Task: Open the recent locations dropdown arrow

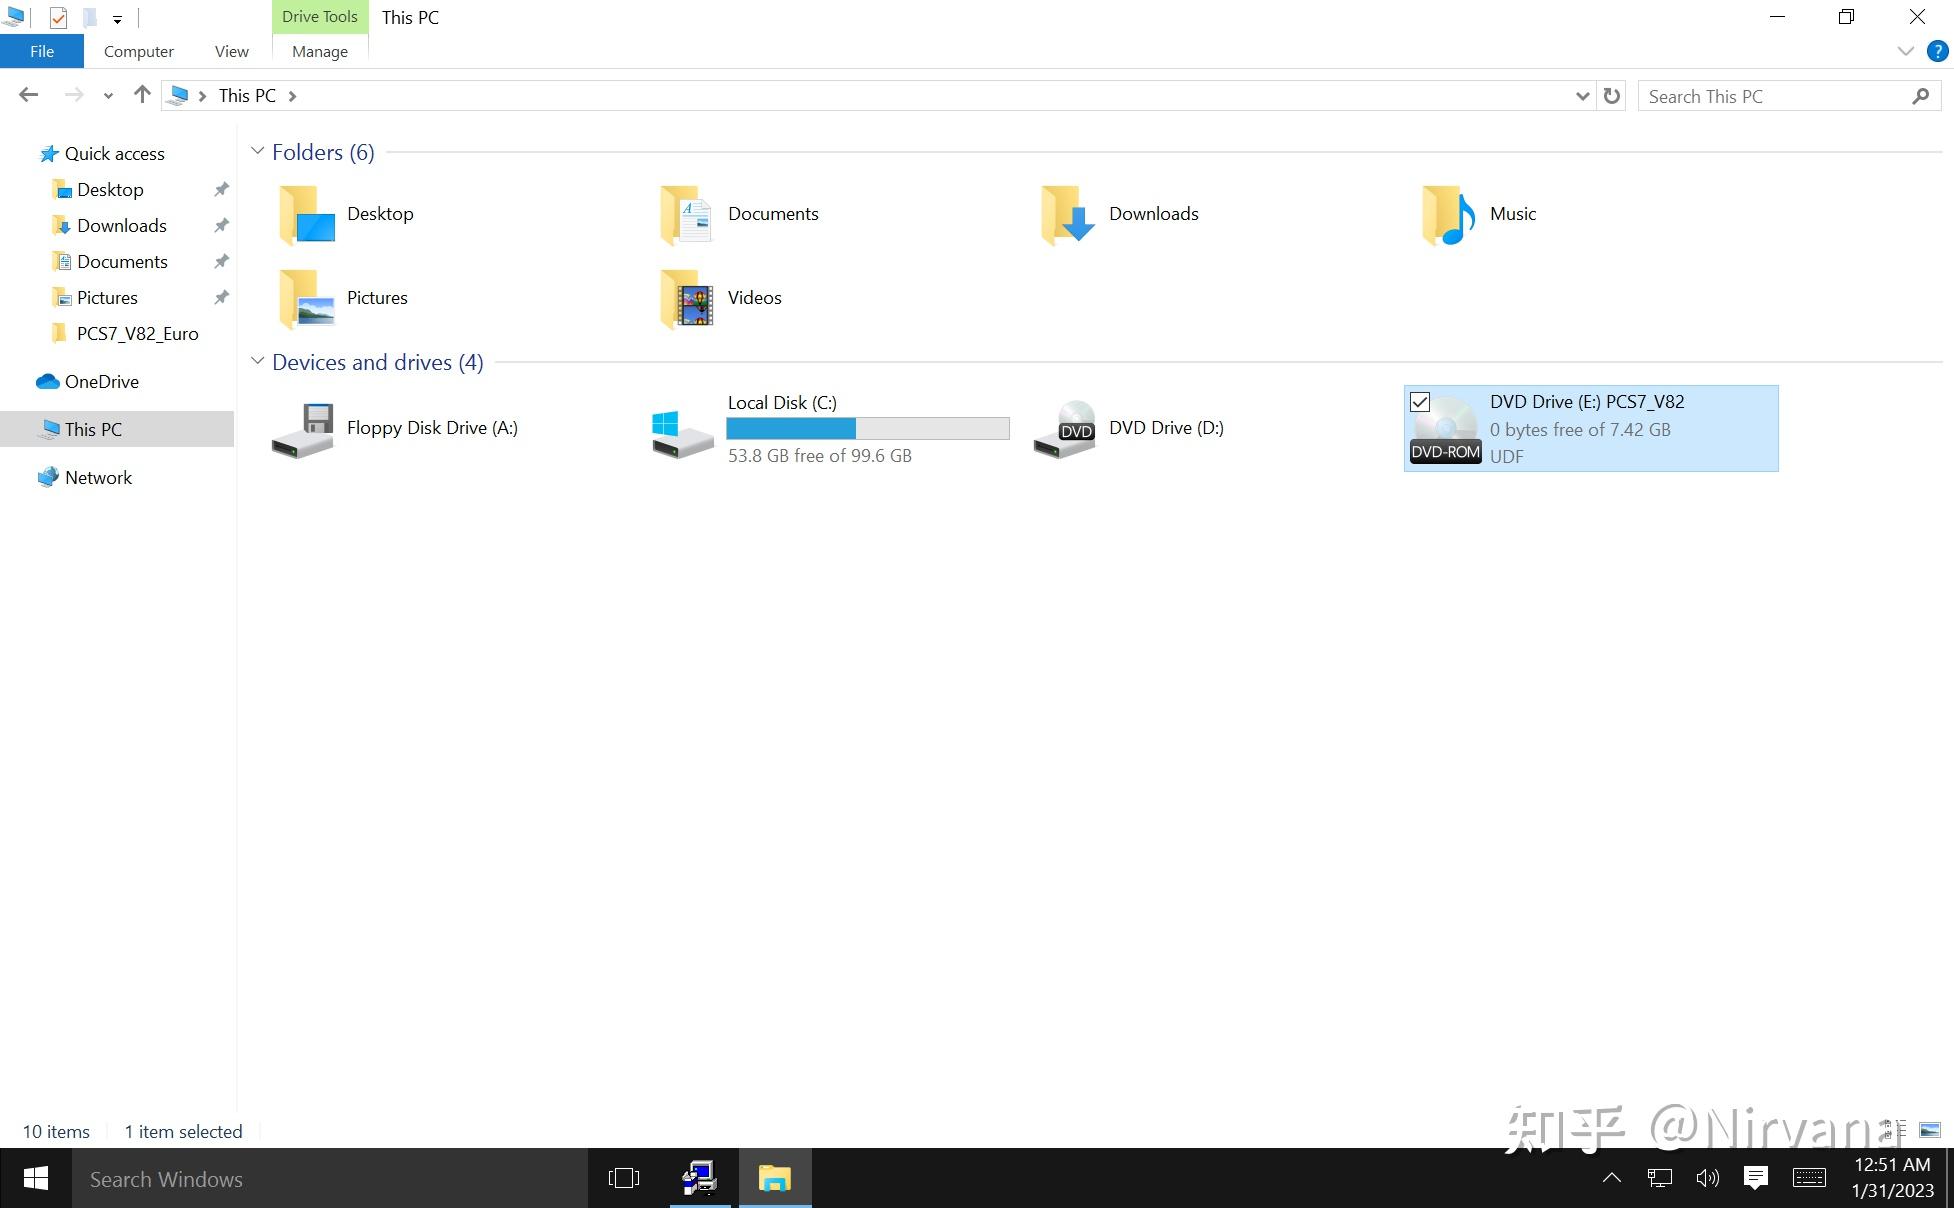Action: pyautogui.click(x=108, y=96)
